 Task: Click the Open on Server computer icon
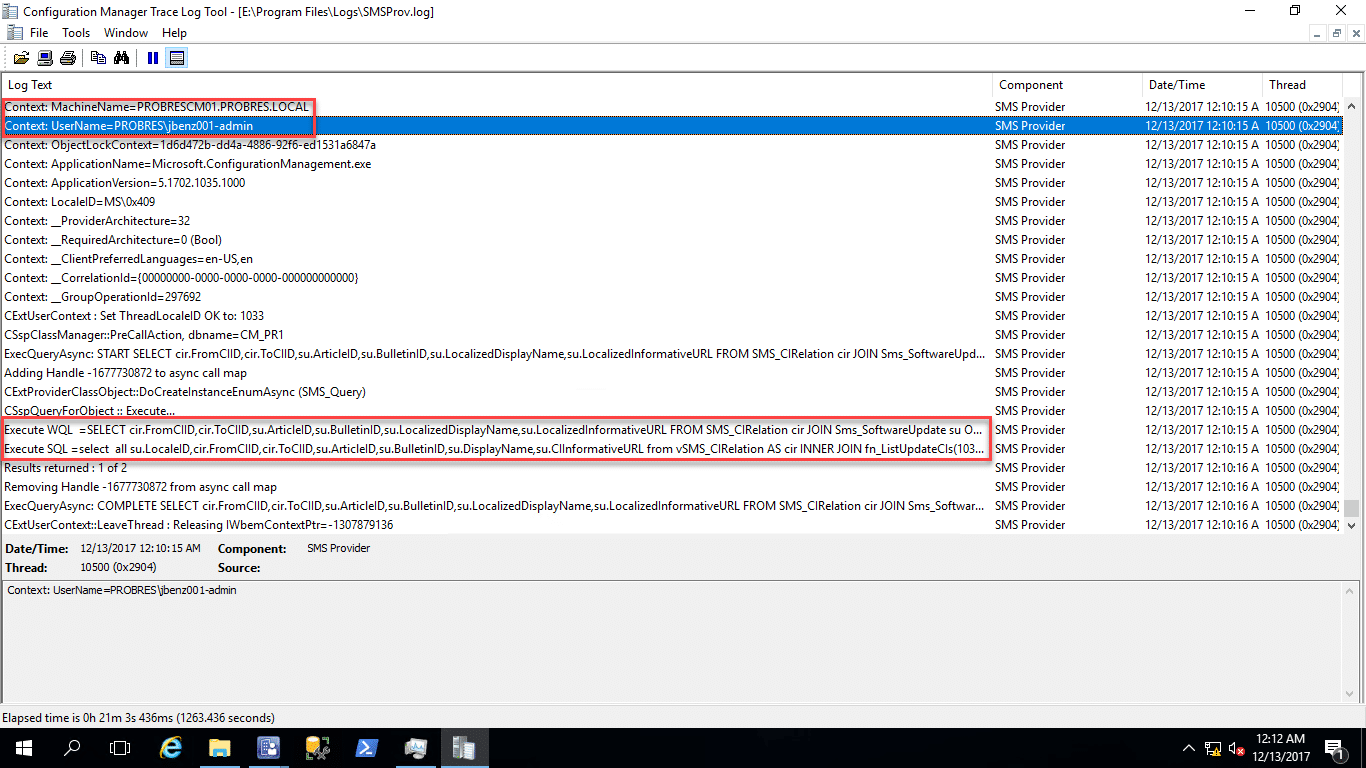click(x=45, y=58)
